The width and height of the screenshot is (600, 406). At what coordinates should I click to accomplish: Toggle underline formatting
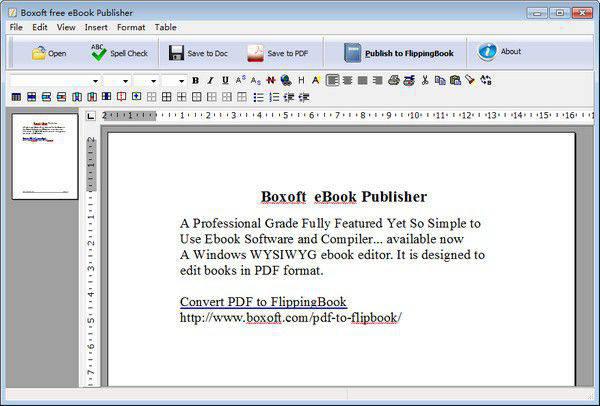coord(225,80)
